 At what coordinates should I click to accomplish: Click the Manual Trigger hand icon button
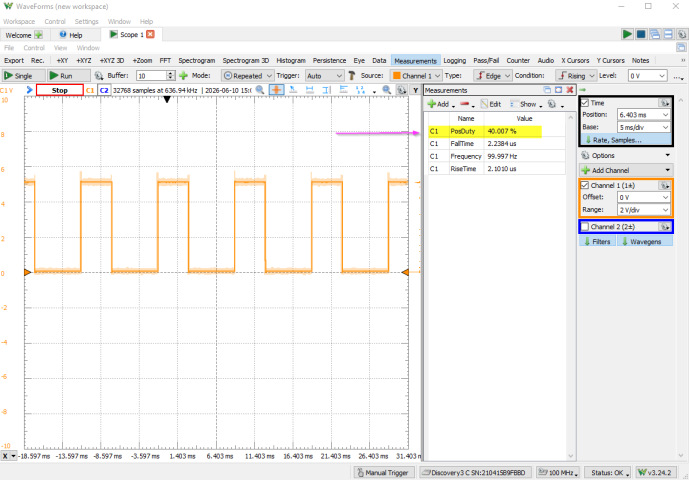pos(384,473)
